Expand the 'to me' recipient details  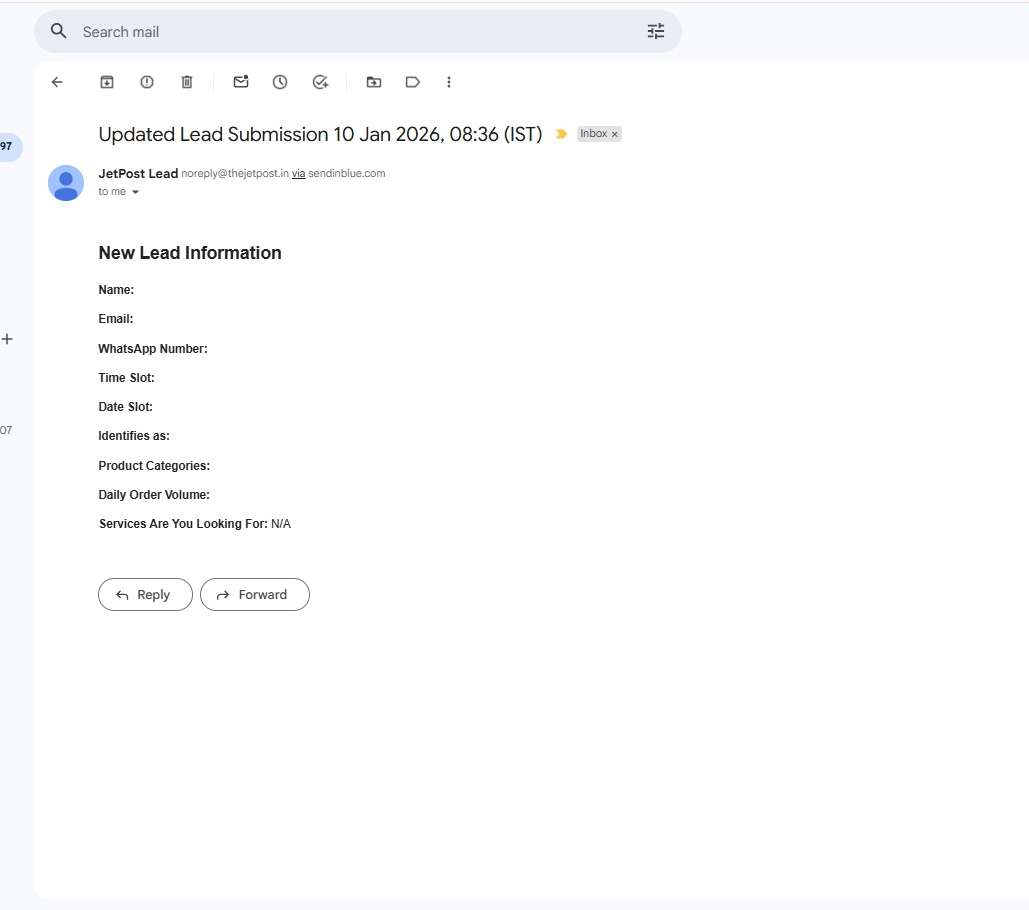click(135, 192)
